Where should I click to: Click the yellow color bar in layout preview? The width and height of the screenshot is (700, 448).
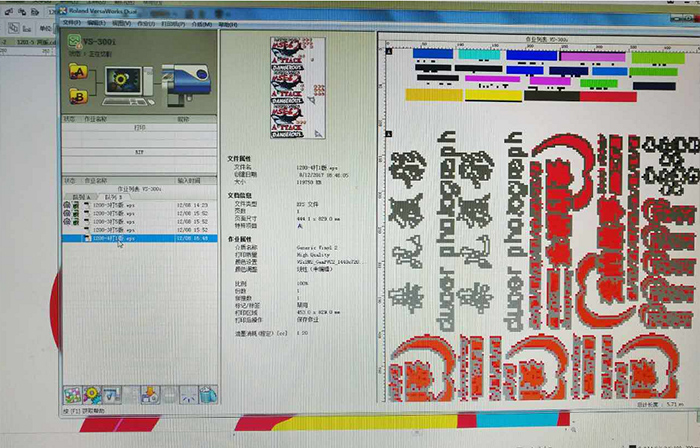click(493, 95)
